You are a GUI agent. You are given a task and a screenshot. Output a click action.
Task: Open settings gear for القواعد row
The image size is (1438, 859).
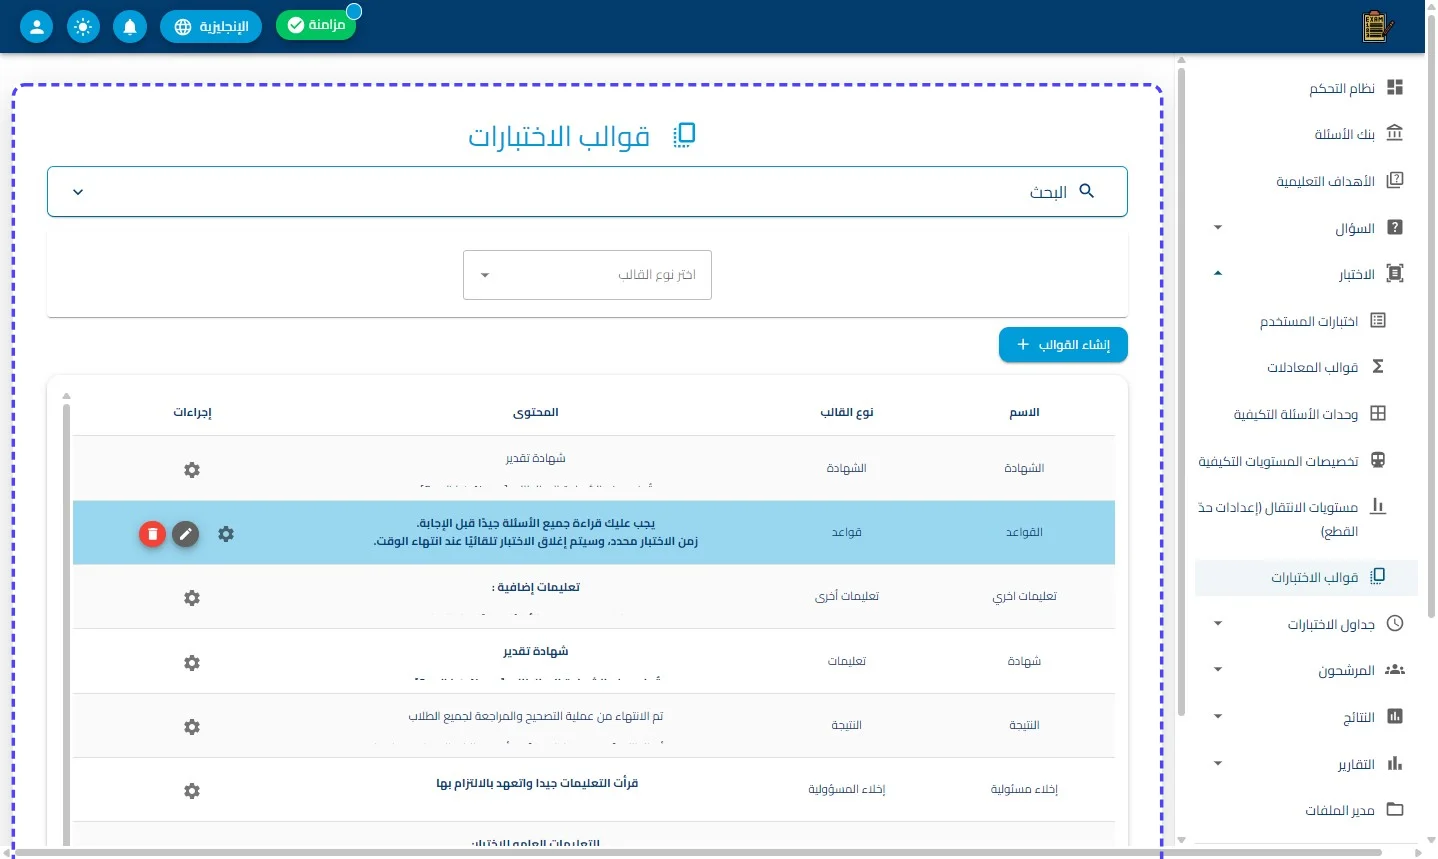click(226, 534)
